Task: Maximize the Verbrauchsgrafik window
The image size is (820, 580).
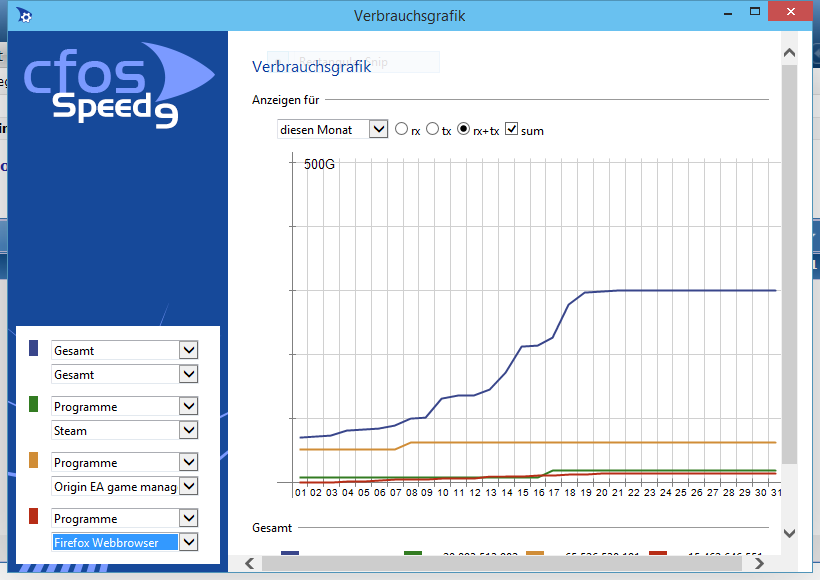Action: pos(755,12)
